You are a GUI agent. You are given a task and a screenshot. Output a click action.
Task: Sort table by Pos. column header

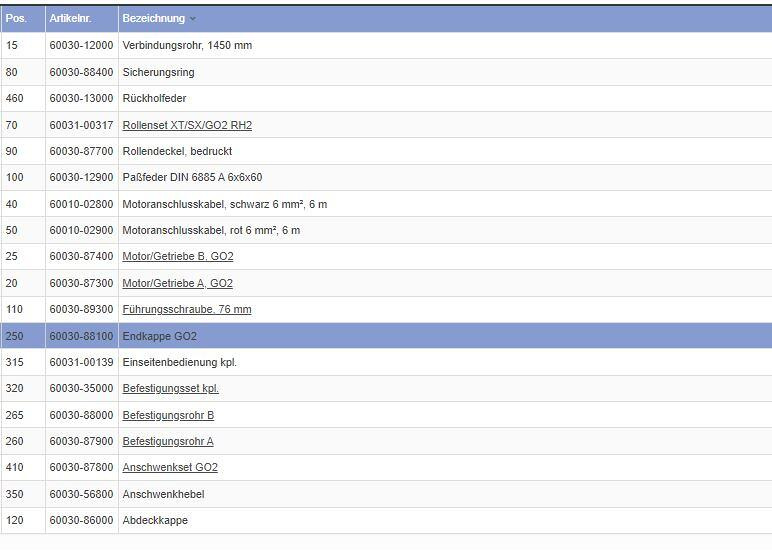click(16, 19)
